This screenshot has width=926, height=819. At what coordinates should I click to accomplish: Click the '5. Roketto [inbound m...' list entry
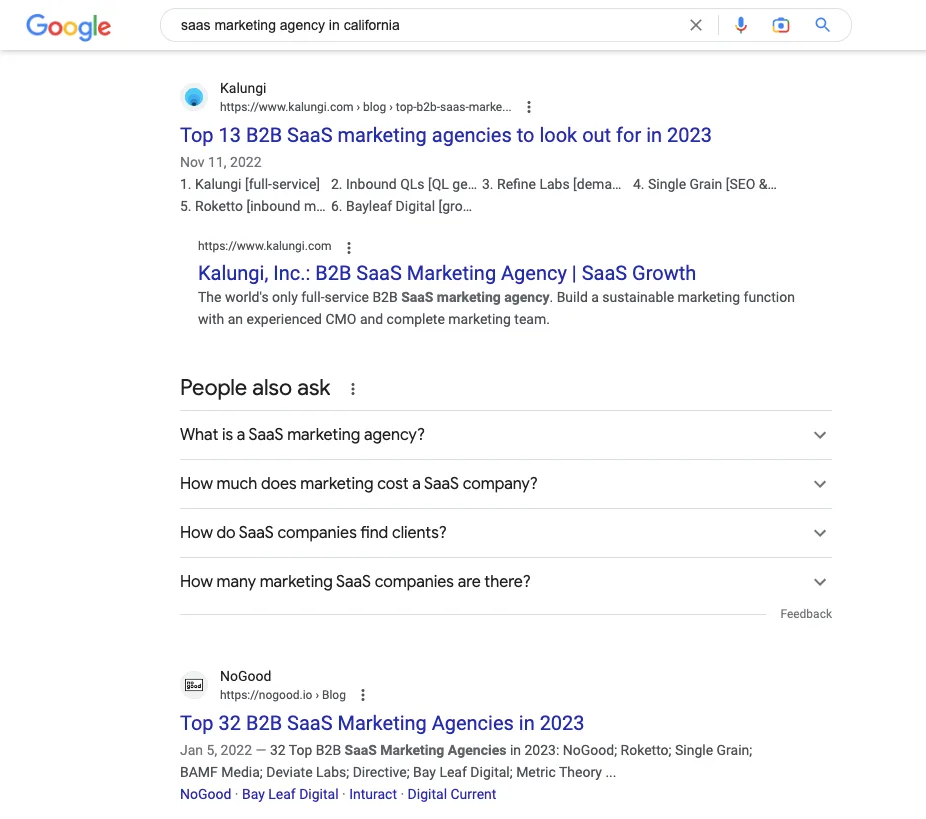(253, 207)
